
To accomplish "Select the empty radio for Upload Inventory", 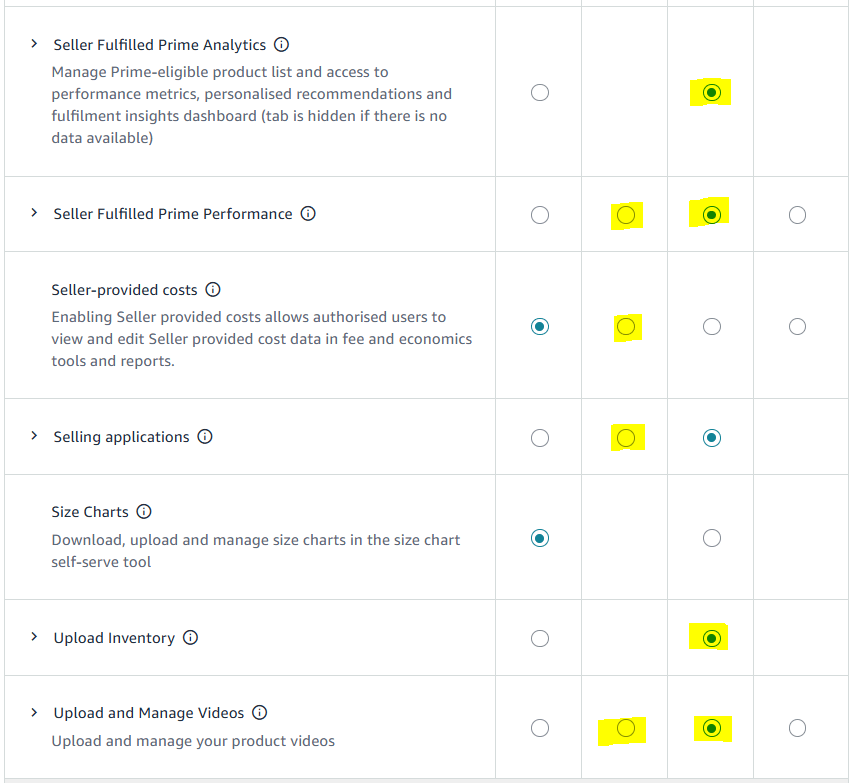I will click(x=540, y=638).
